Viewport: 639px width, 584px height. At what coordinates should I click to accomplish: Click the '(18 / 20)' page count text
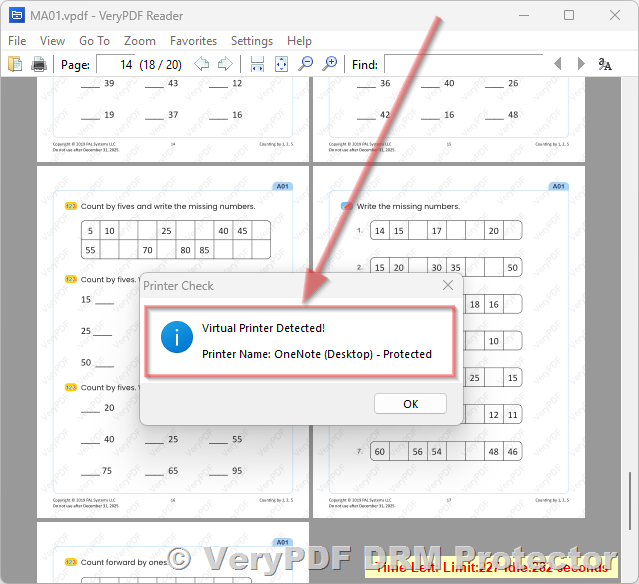(x=161, y=64)
